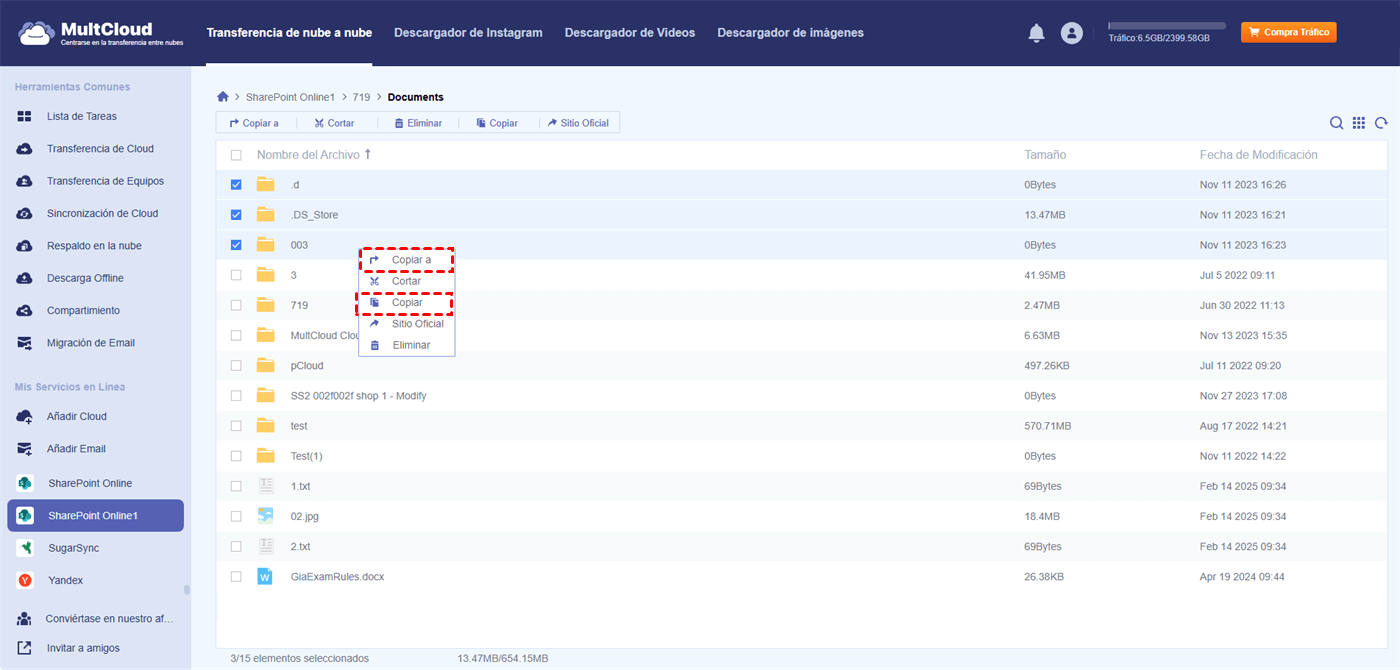Choose Copiar in context menu
The image size is (1400, 670).
tap(406, 302)
